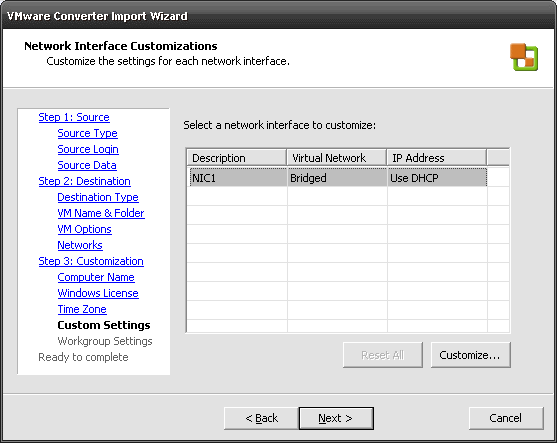Select the NIC1 interface row

[338, 178]
